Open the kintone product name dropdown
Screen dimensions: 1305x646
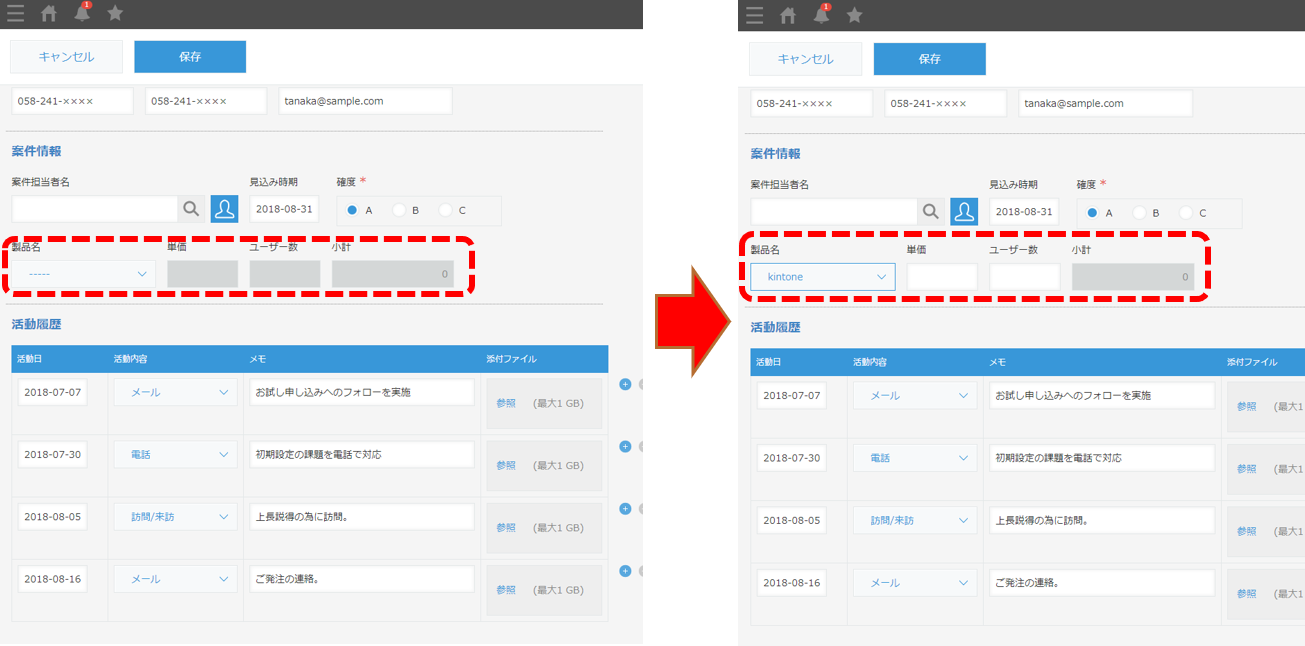coord(822,277)
